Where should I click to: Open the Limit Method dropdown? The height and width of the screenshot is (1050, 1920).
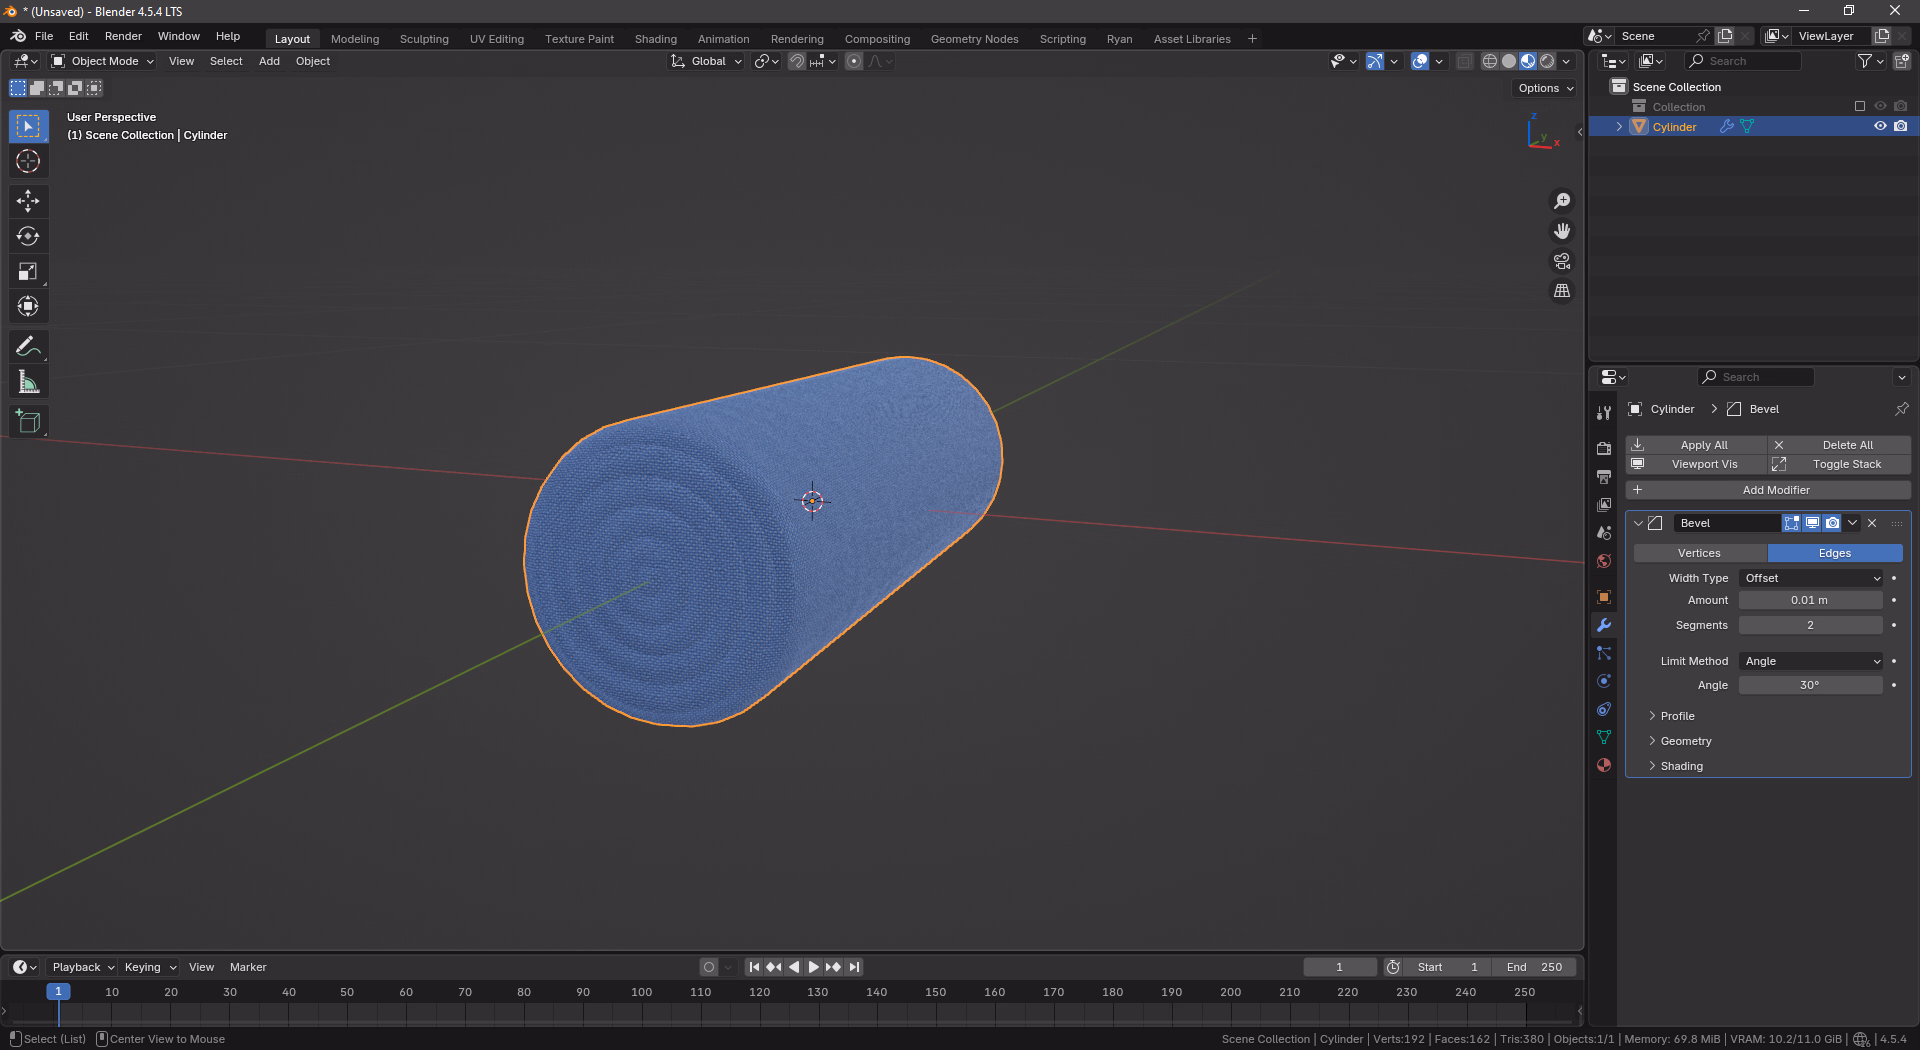point(1811,661)
